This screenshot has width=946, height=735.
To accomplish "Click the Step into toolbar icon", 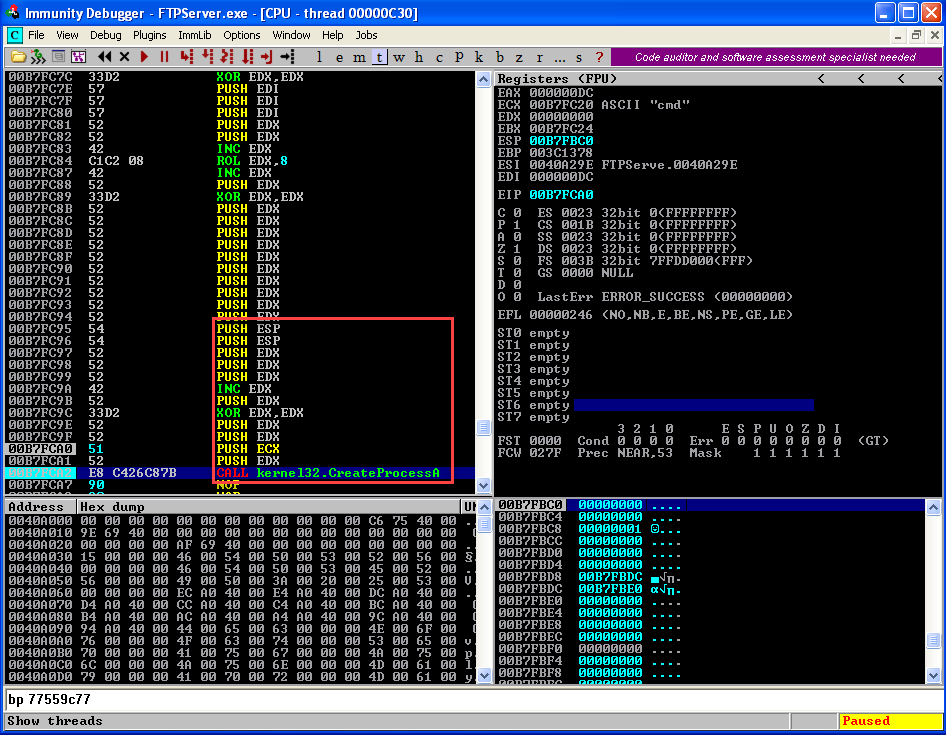I will 187,57.
